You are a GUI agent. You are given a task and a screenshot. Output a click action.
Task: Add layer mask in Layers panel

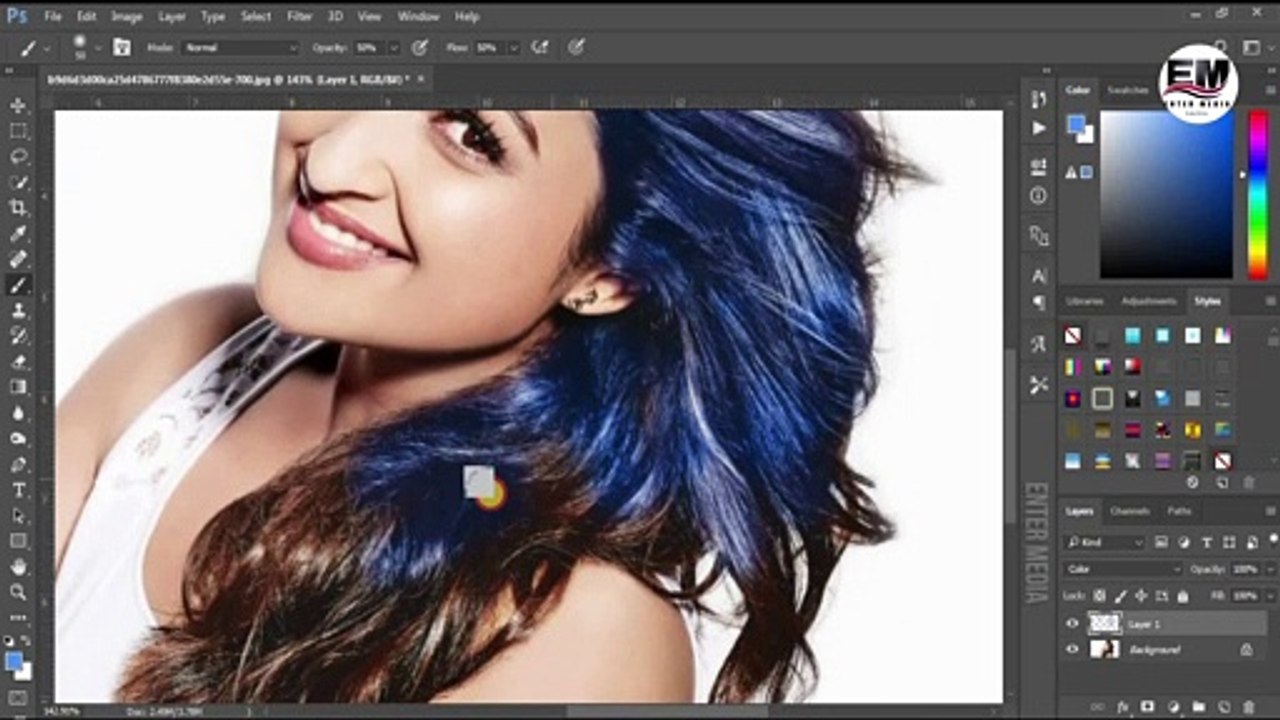[1147, 707]
